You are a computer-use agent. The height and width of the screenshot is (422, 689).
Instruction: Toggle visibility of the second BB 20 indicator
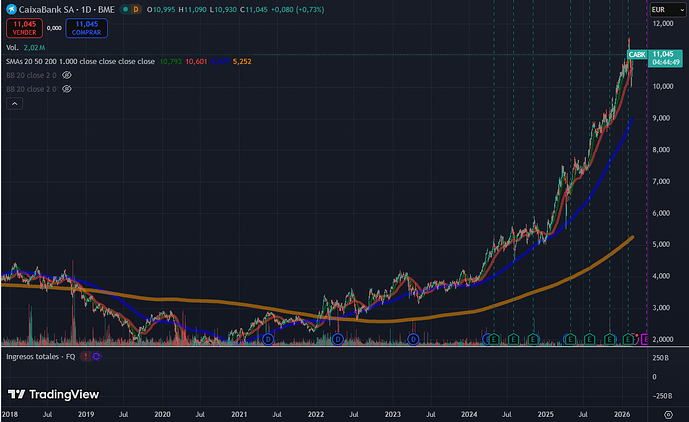67,89
